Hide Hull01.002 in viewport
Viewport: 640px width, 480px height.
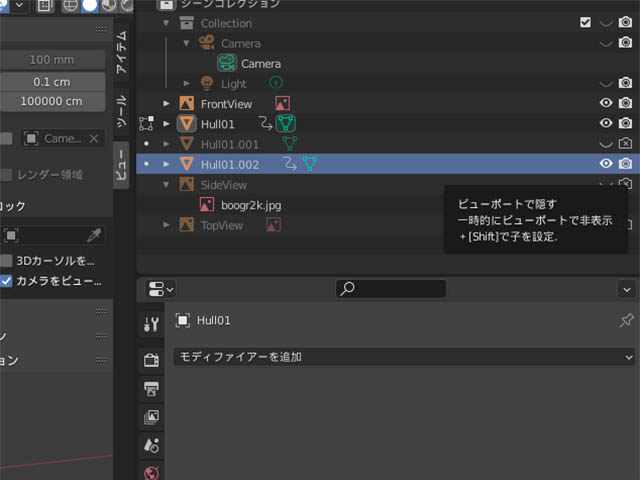pos(606,163)
